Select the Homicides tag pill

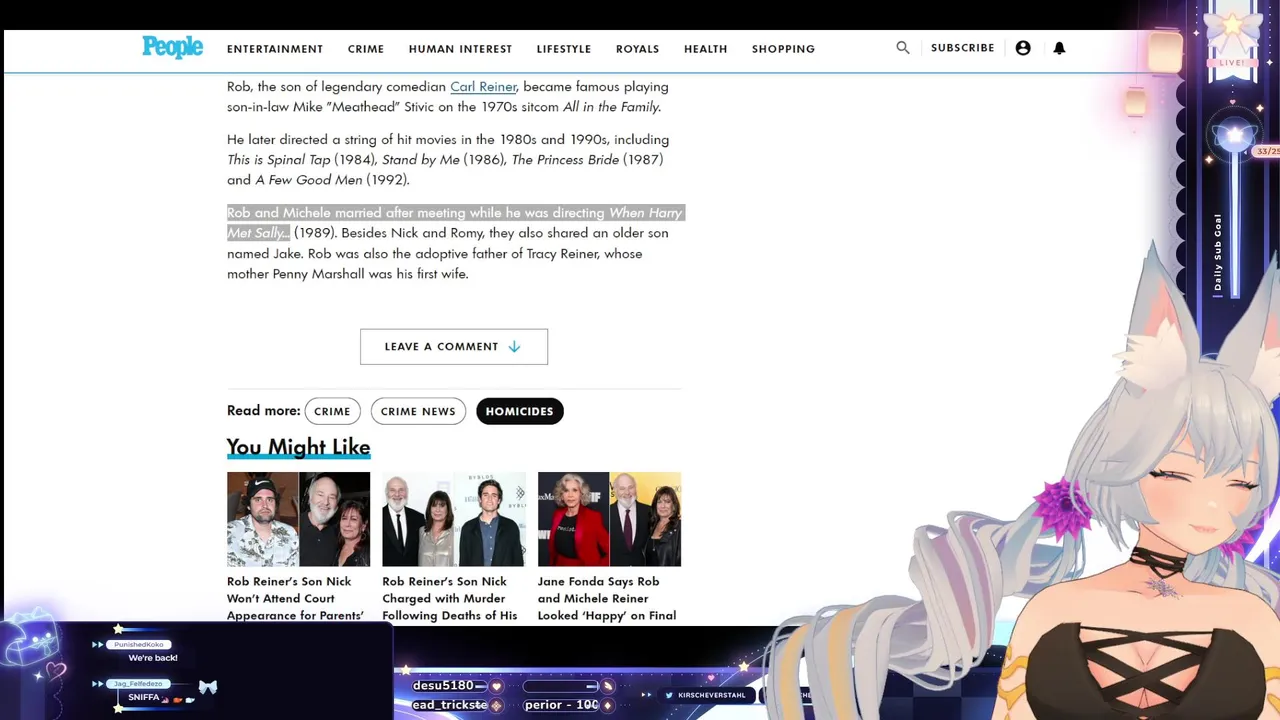pos(519,411)
